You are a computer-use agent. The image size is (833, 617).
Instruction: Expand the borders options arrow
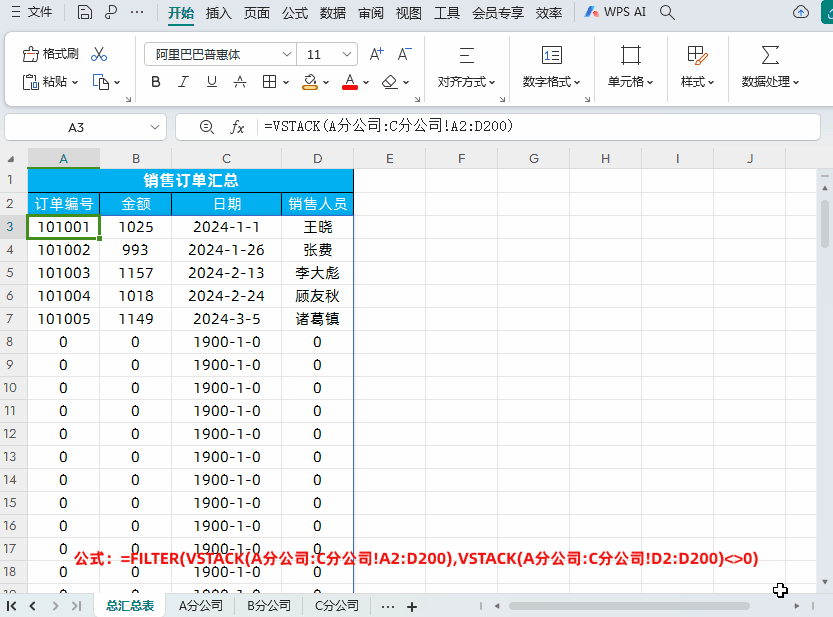coord(286,82)
